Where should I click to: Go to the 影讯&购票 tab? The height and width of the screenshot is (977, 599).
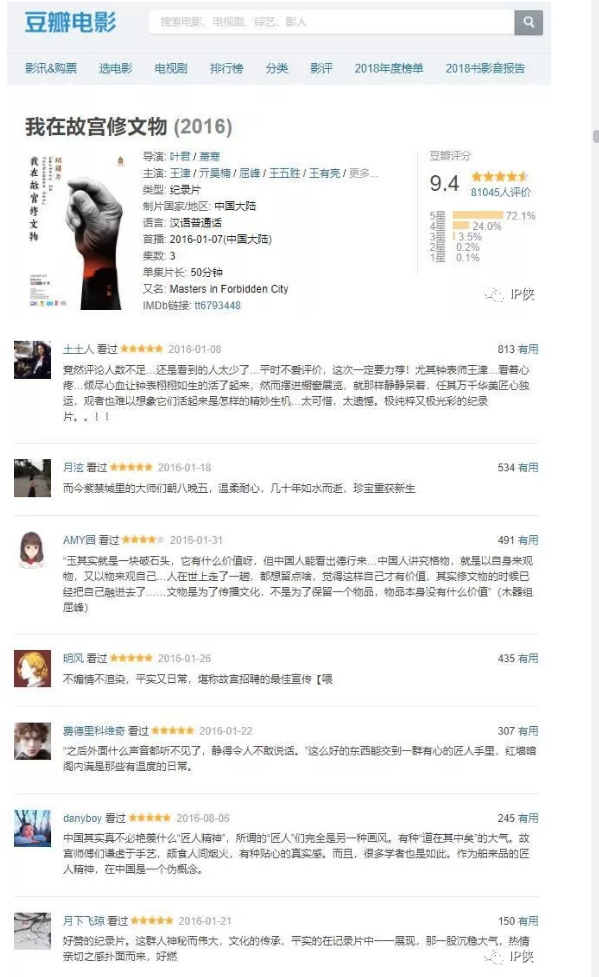pos(51,68)
